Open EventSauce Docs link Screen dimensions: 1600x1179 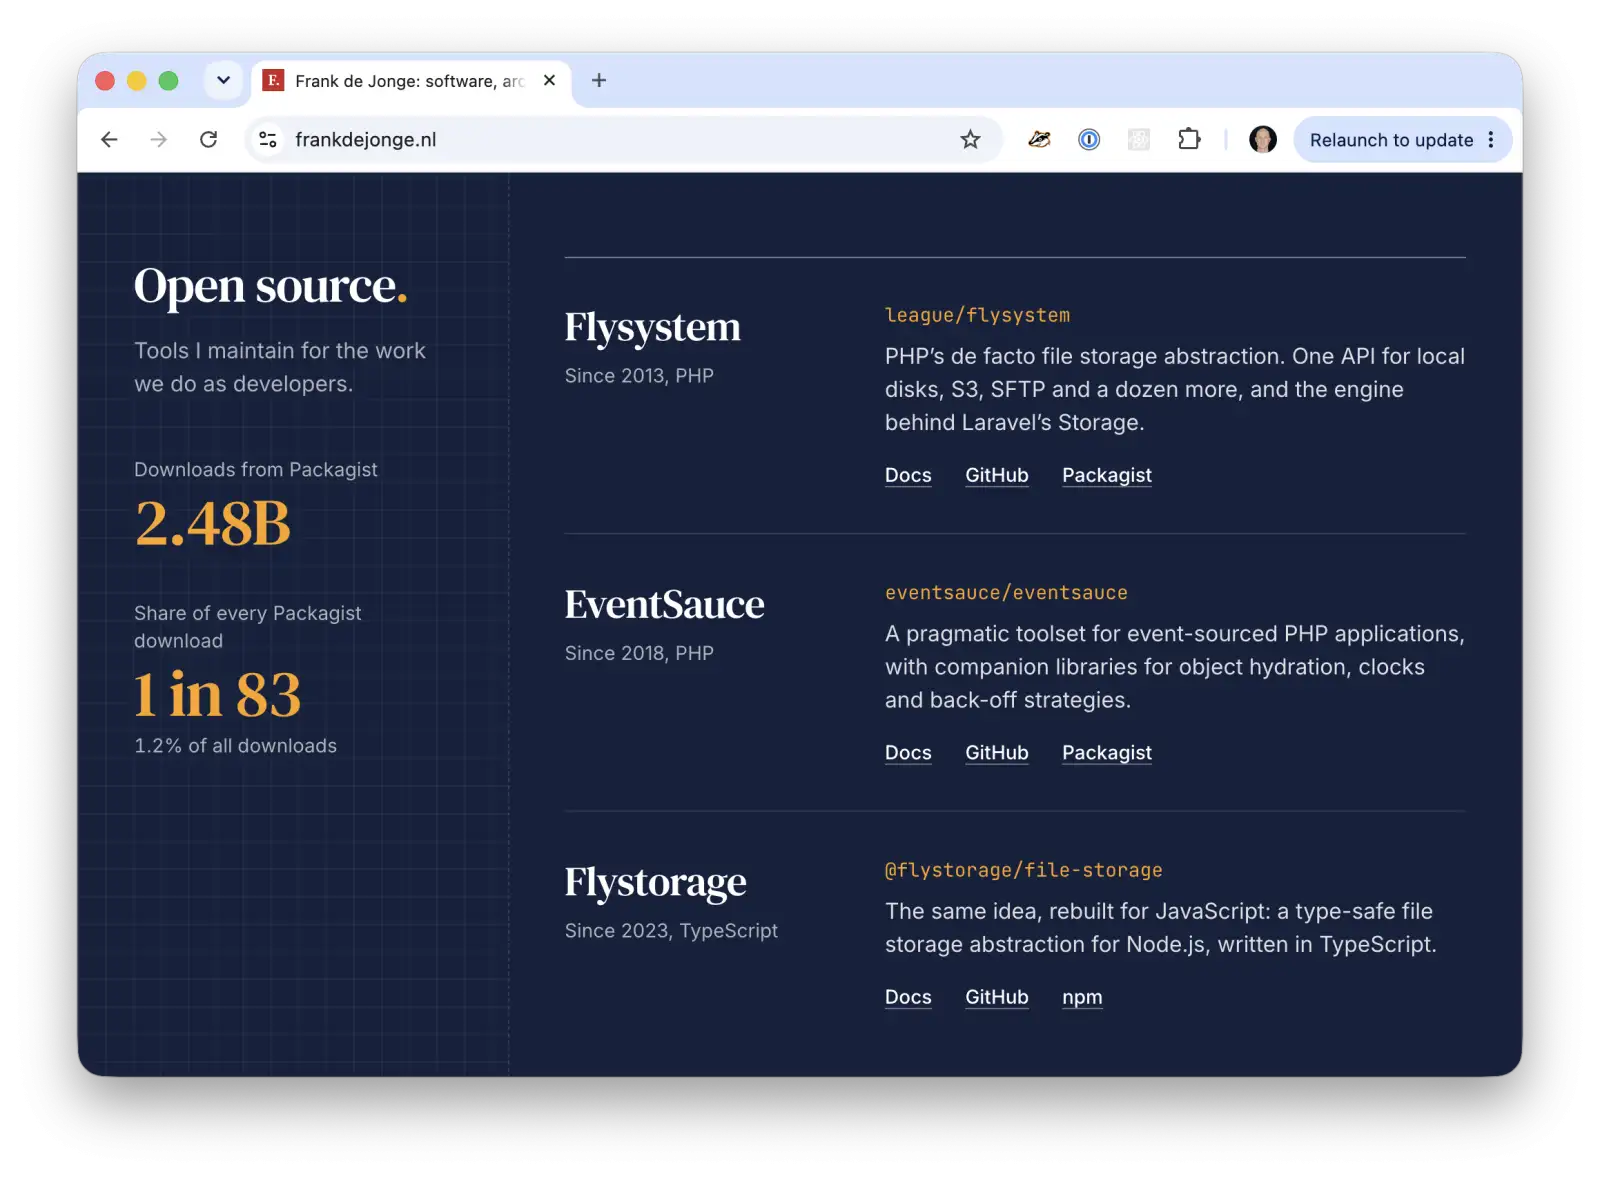pyautogui.click(x=908, y=753)
